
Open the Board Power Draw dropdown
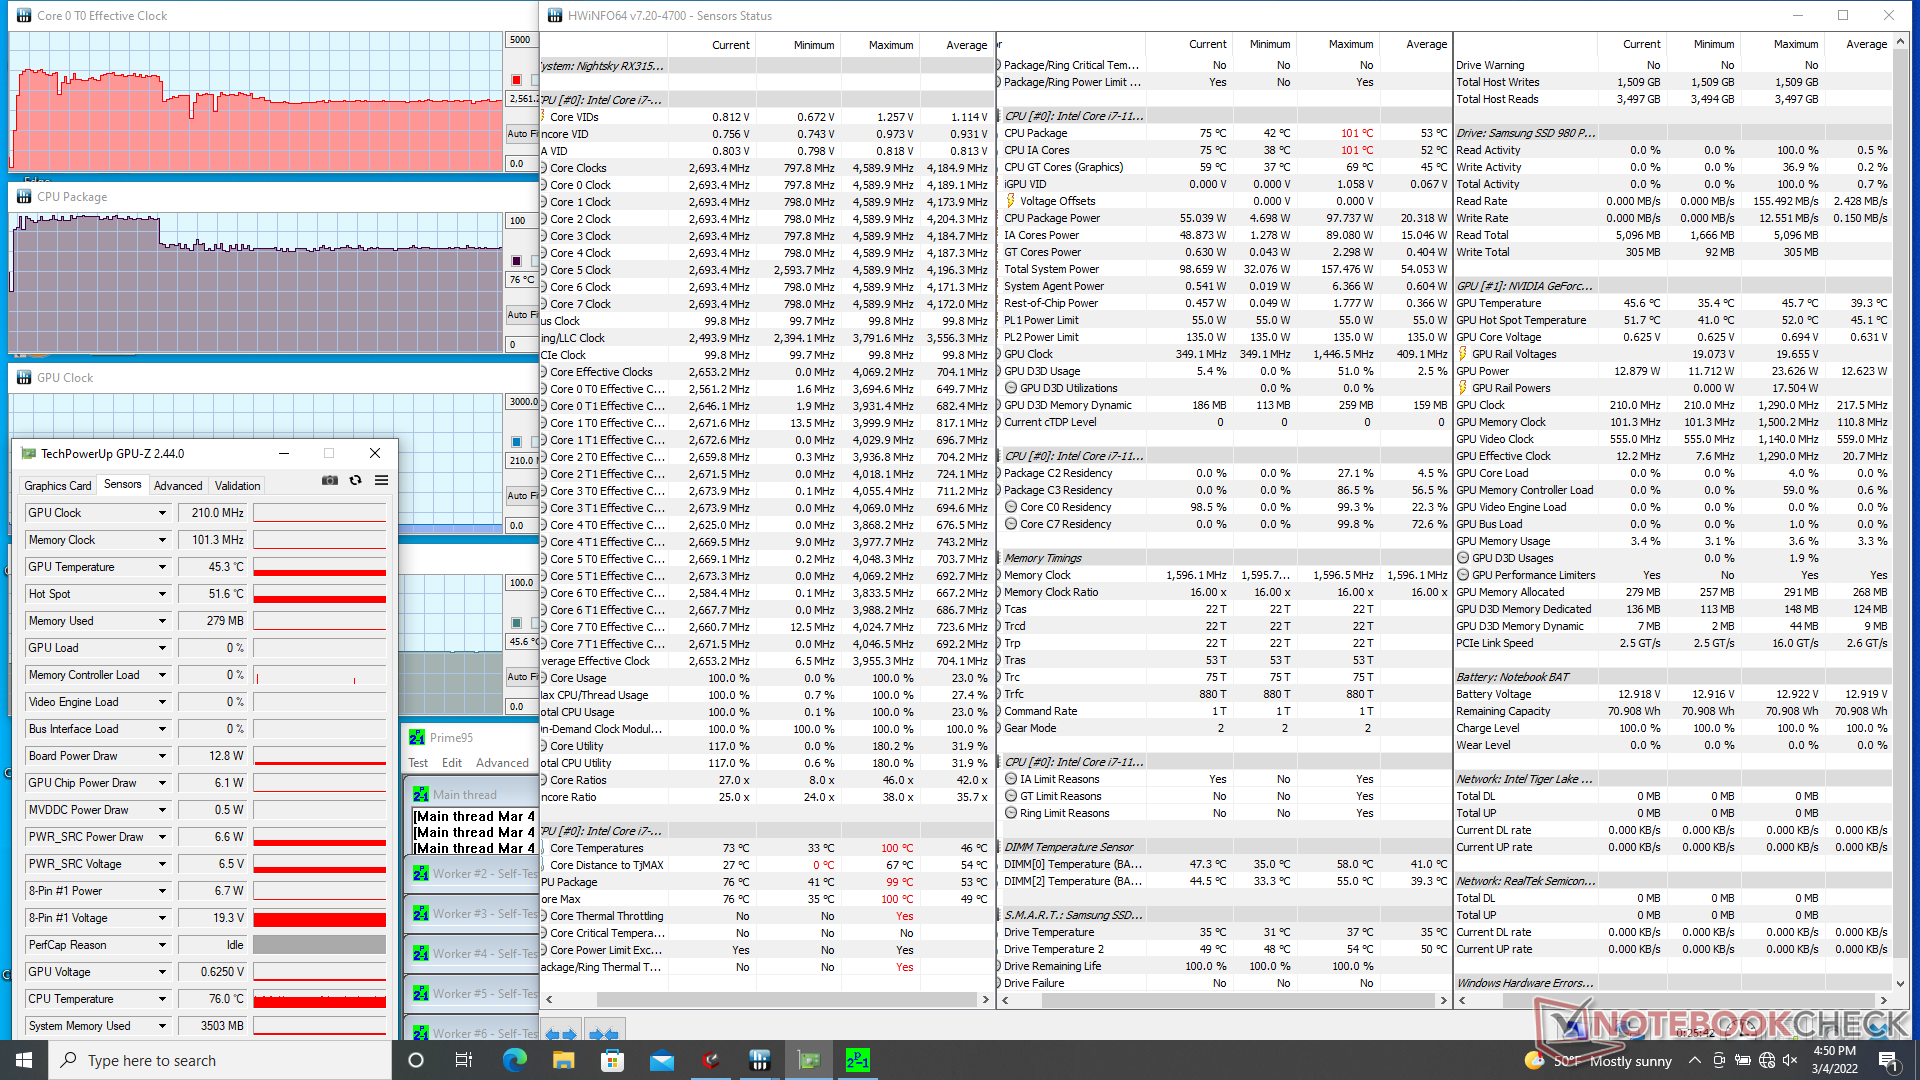(162, 756)
